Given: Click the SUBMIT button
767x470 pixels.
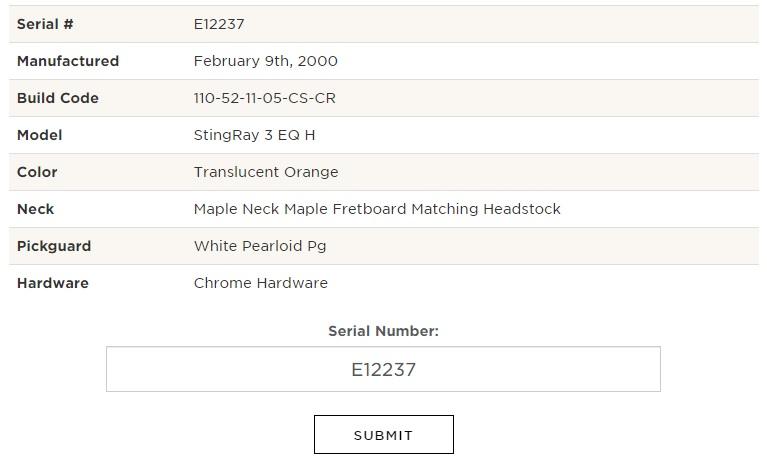Looking at the screenshot, I should (x=384, y=434).
